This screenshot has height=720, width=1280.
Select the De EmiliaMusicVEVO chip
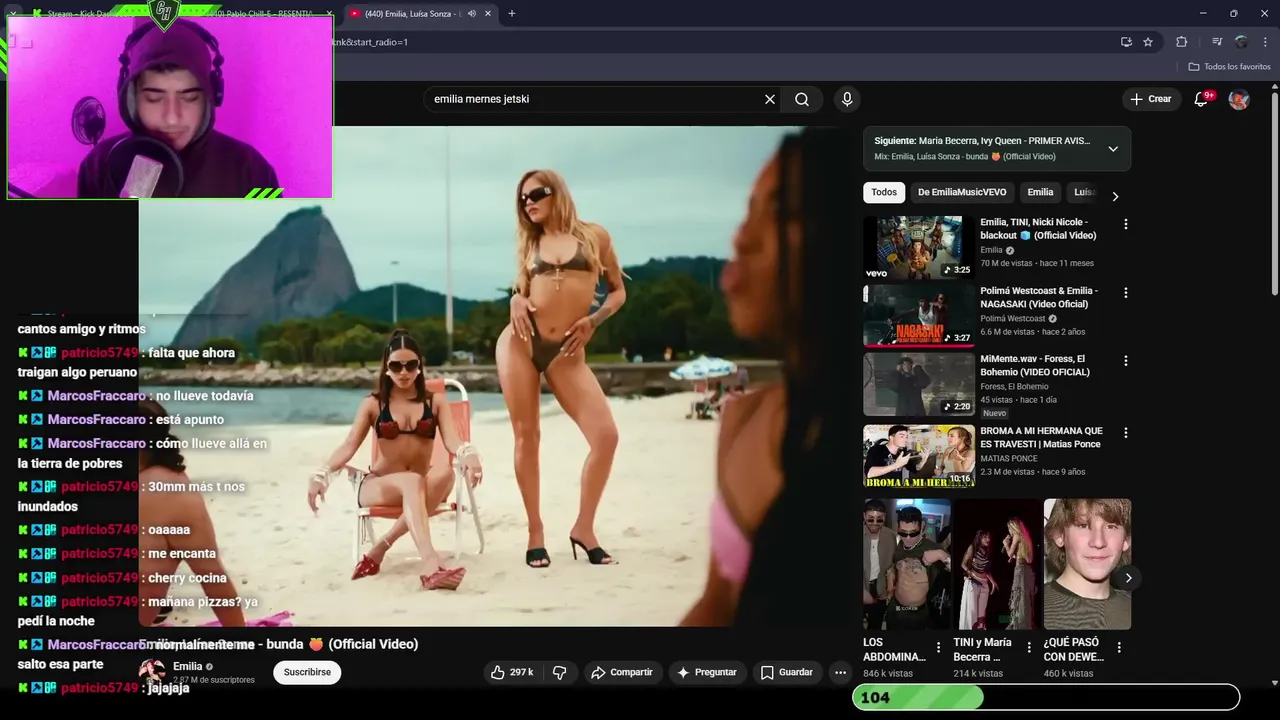click(962, 192)
